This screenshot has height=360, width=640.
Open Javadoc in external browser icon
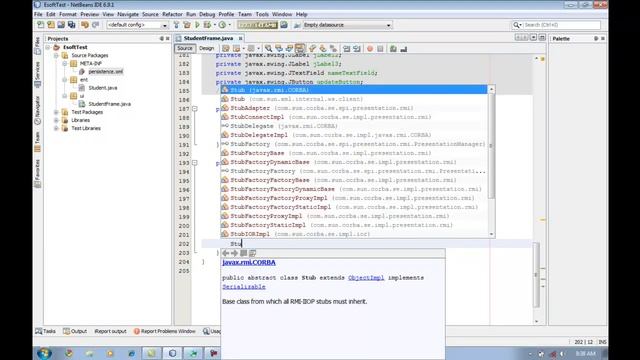(x=243, y=253)
